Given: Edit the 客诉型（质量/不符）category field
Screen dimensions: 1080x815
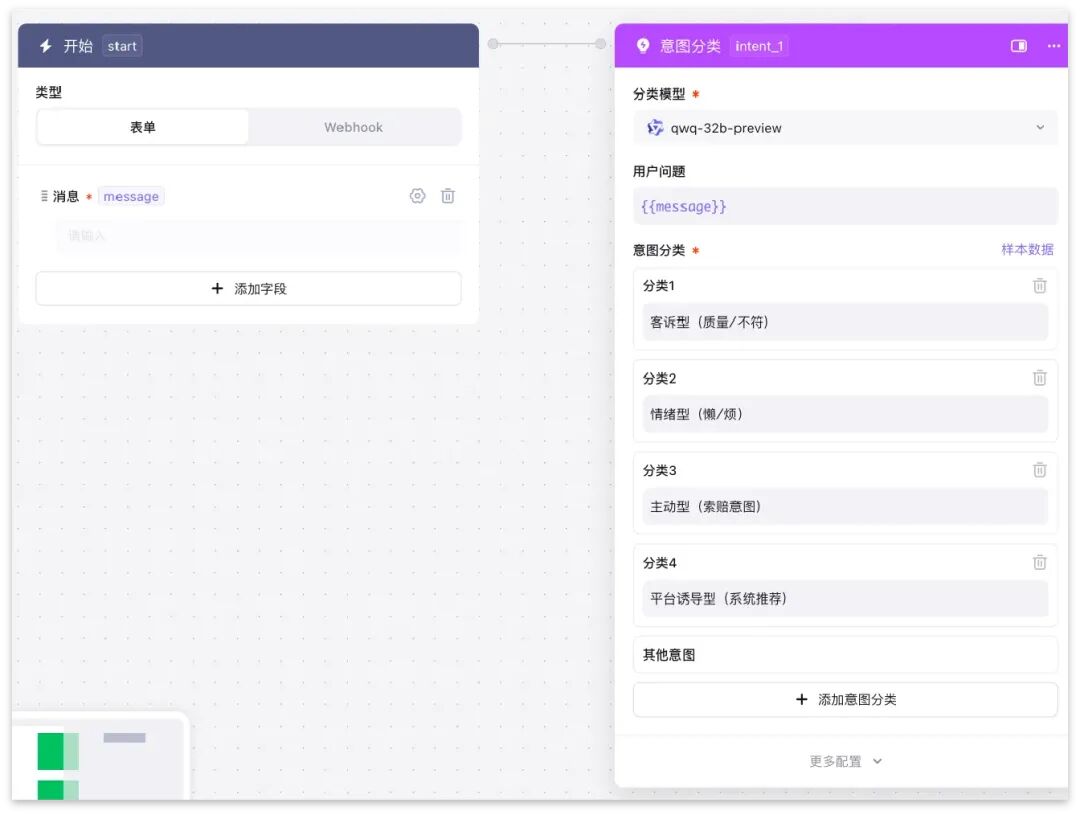Looking at the screenshot, I should click(845, 322).
